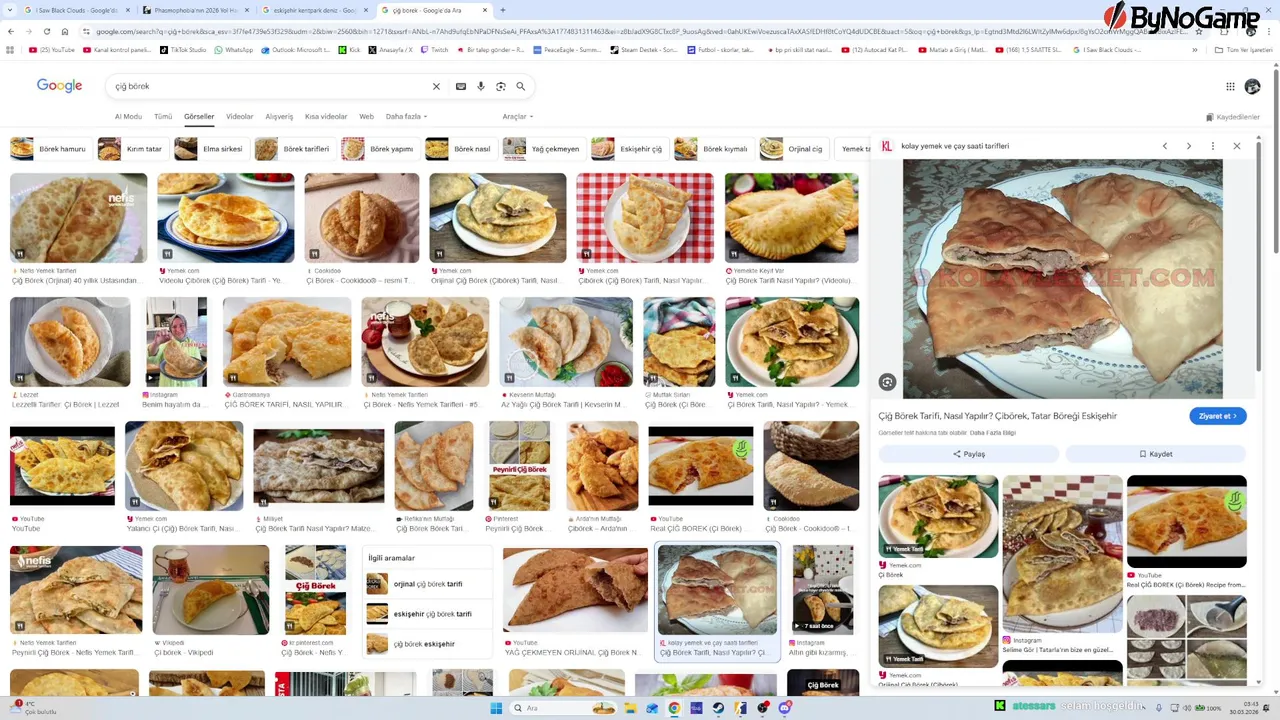Search inside the preview image with Lens
This screenshot has width=1280, height=720.
point(887,382)
